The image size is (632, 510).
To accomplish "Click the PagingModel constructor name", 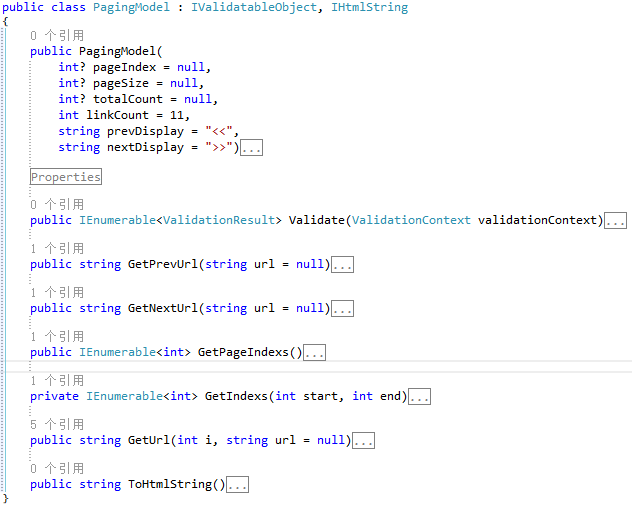I will tap(117, 51).
